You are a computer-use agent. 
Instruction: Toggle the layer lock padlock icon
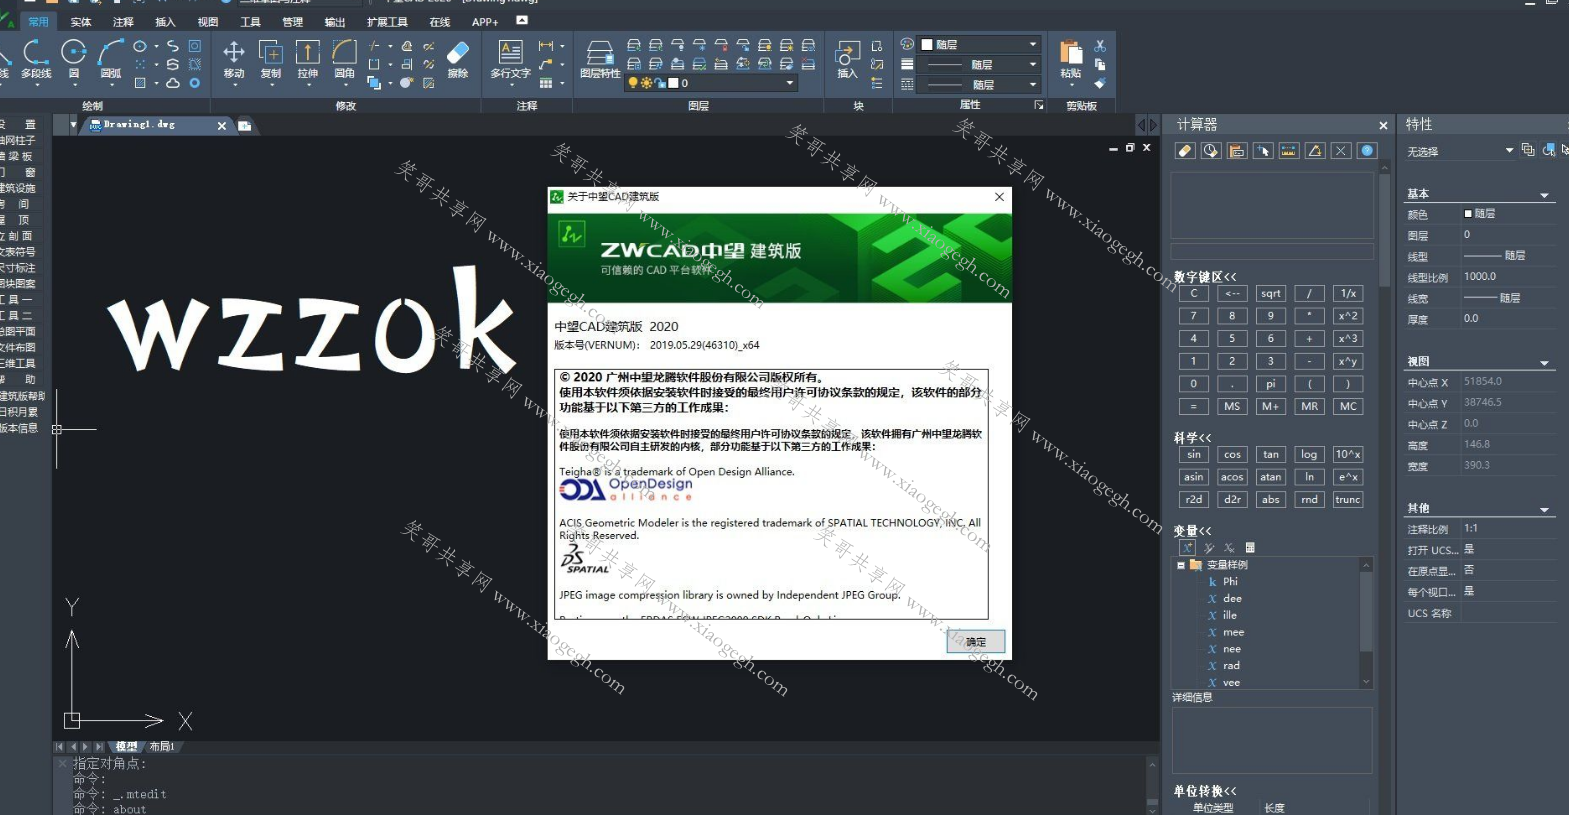(659, 83)
